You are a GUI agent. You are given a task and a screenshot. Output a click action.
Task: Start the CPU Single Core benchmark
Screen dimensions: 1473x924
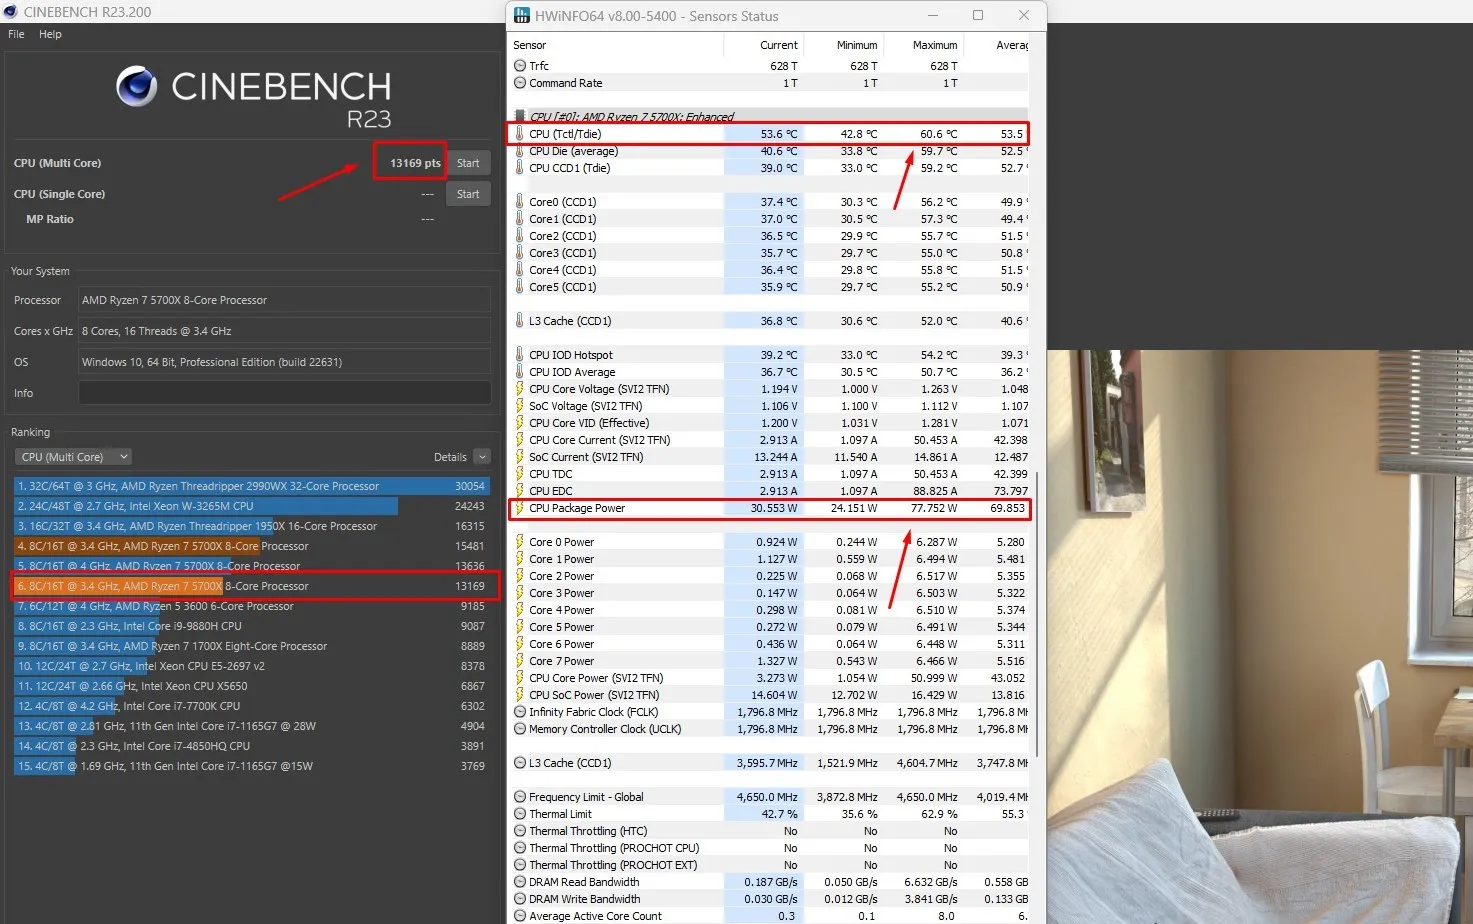click(468, 194)
